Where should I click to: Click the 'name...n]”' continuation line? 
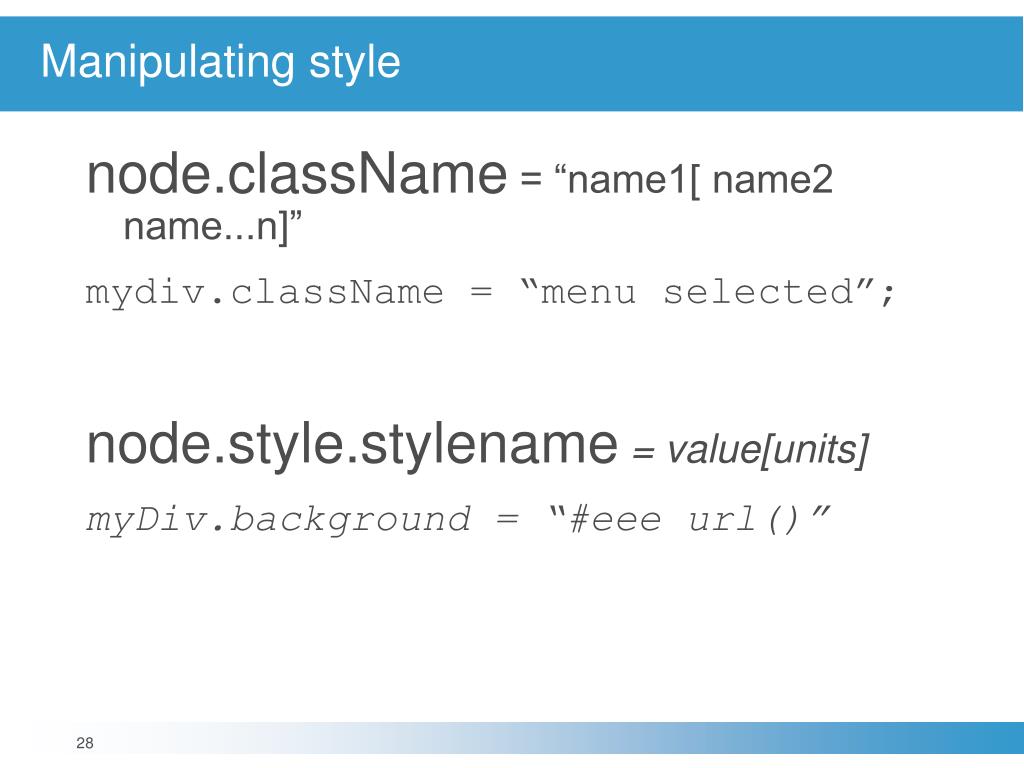[x=213, y=226]
